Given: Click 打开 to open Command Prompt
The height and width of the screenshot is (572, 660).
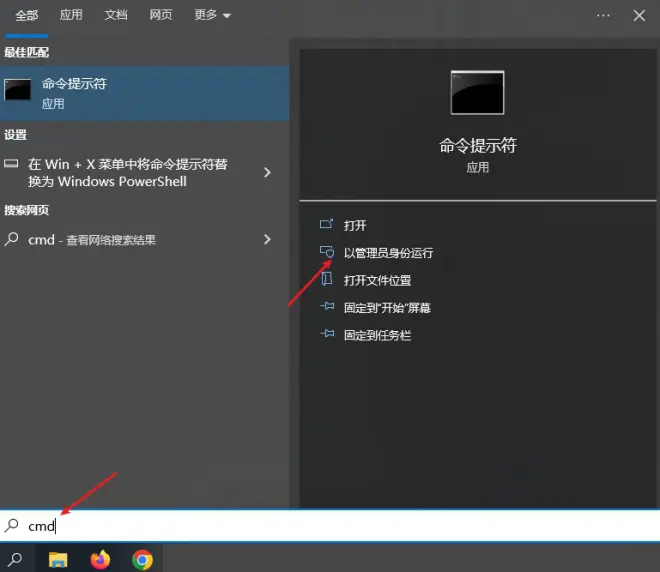Looking at the screenshot, I should click(355, 226).
